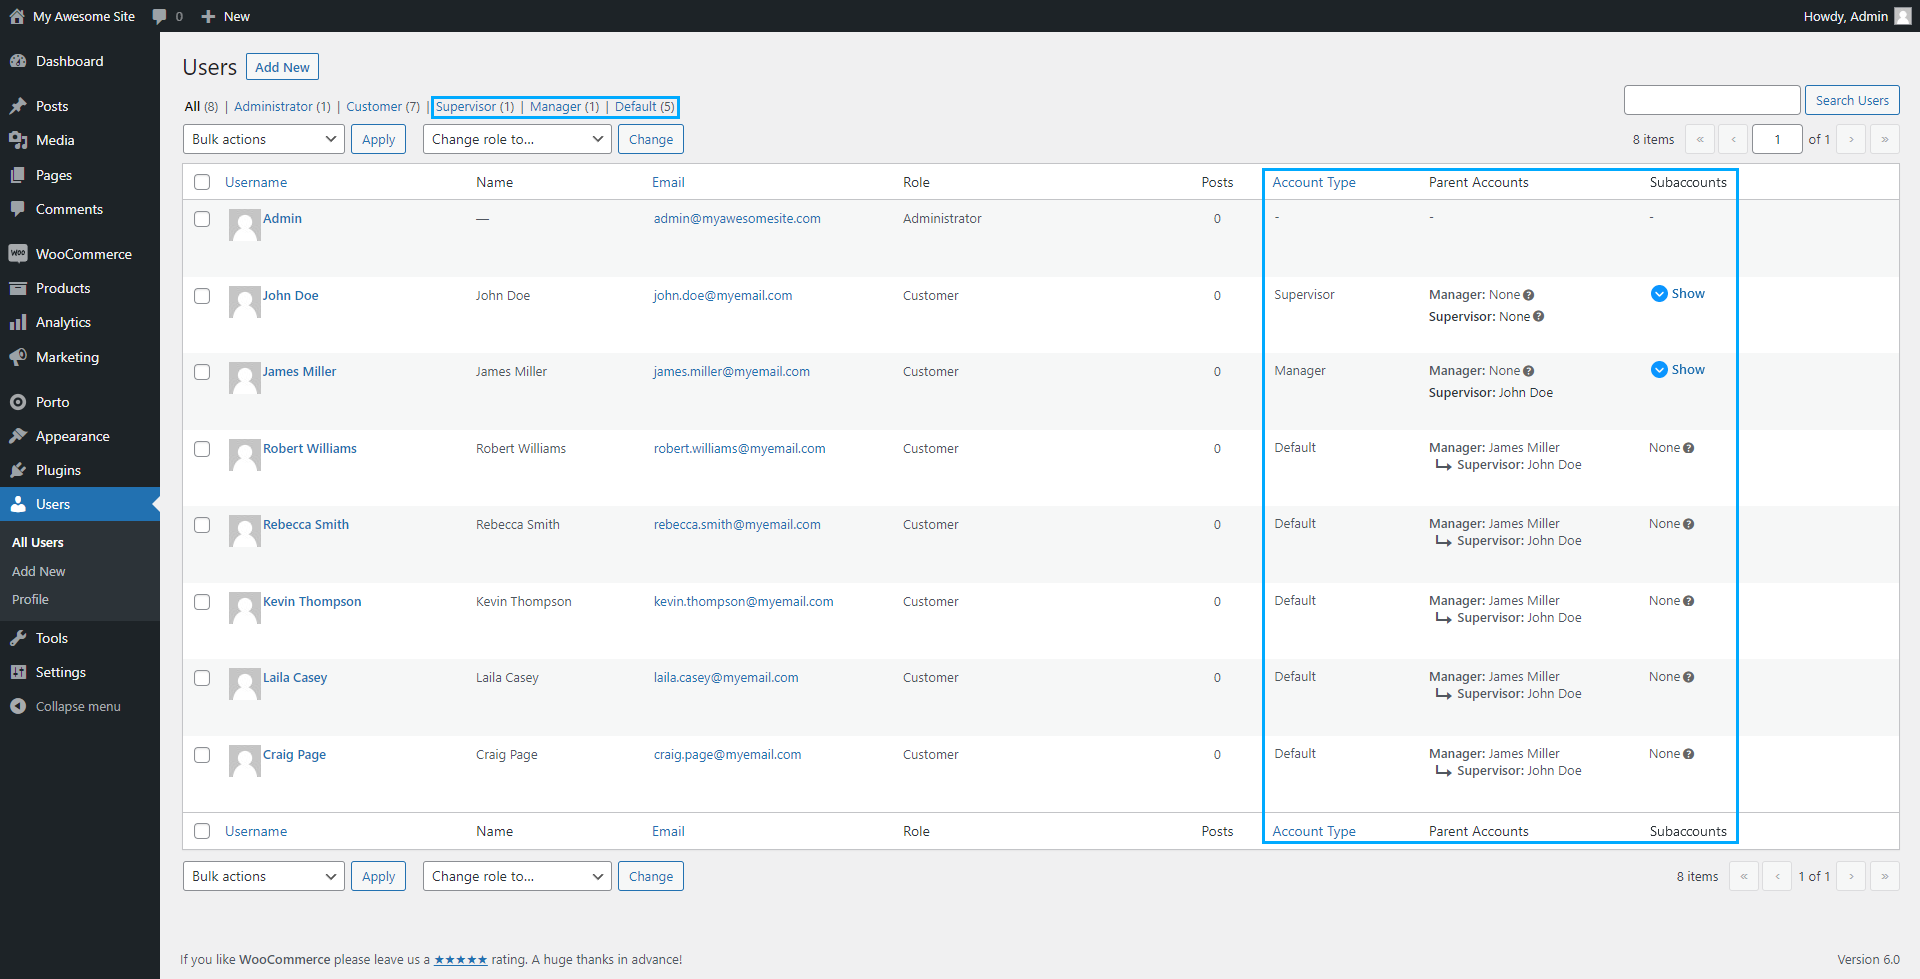Click the Marketing megaphone icon
Screen dimensions: 1920x979
click(x=18, y=357)
